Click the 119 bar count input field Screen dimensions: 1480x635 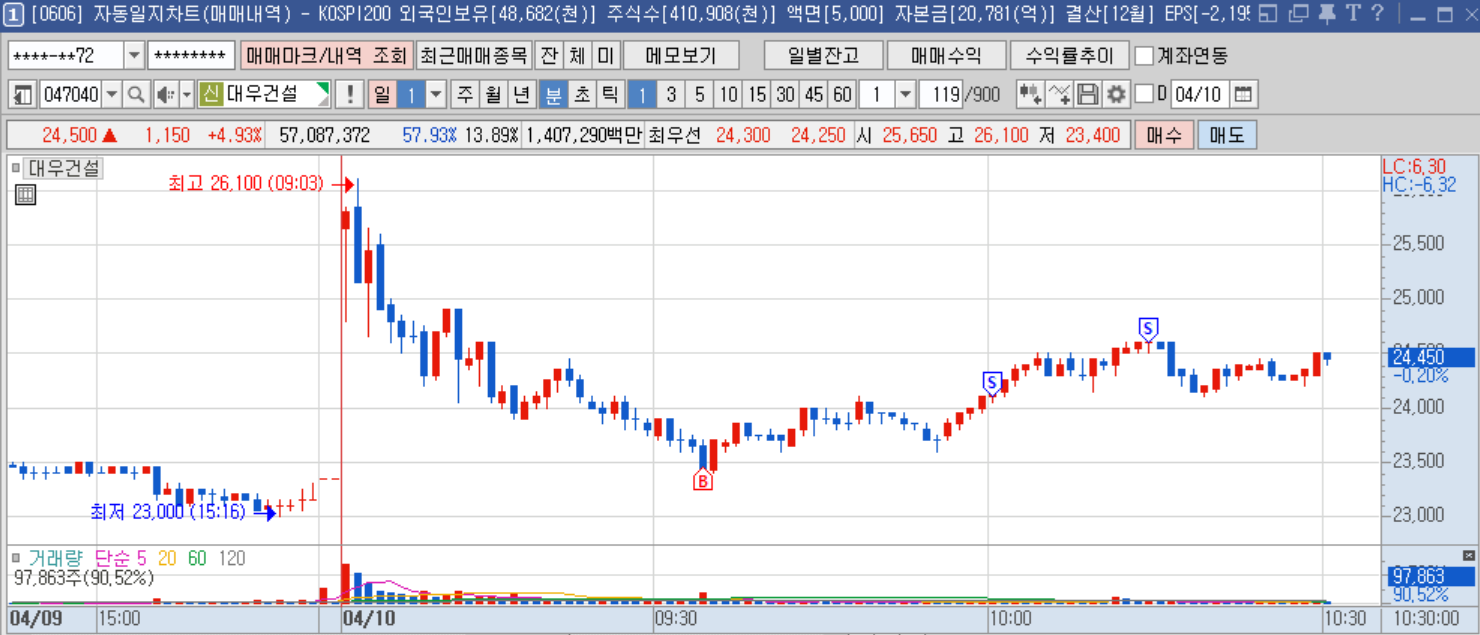point(941,95)
